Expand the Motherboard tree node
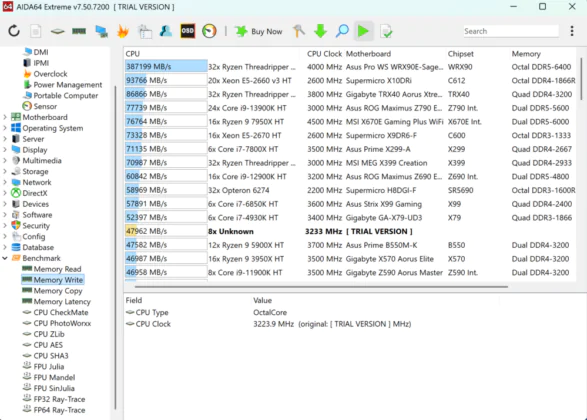This screenshot has width=587, height=420. (5, 117)
